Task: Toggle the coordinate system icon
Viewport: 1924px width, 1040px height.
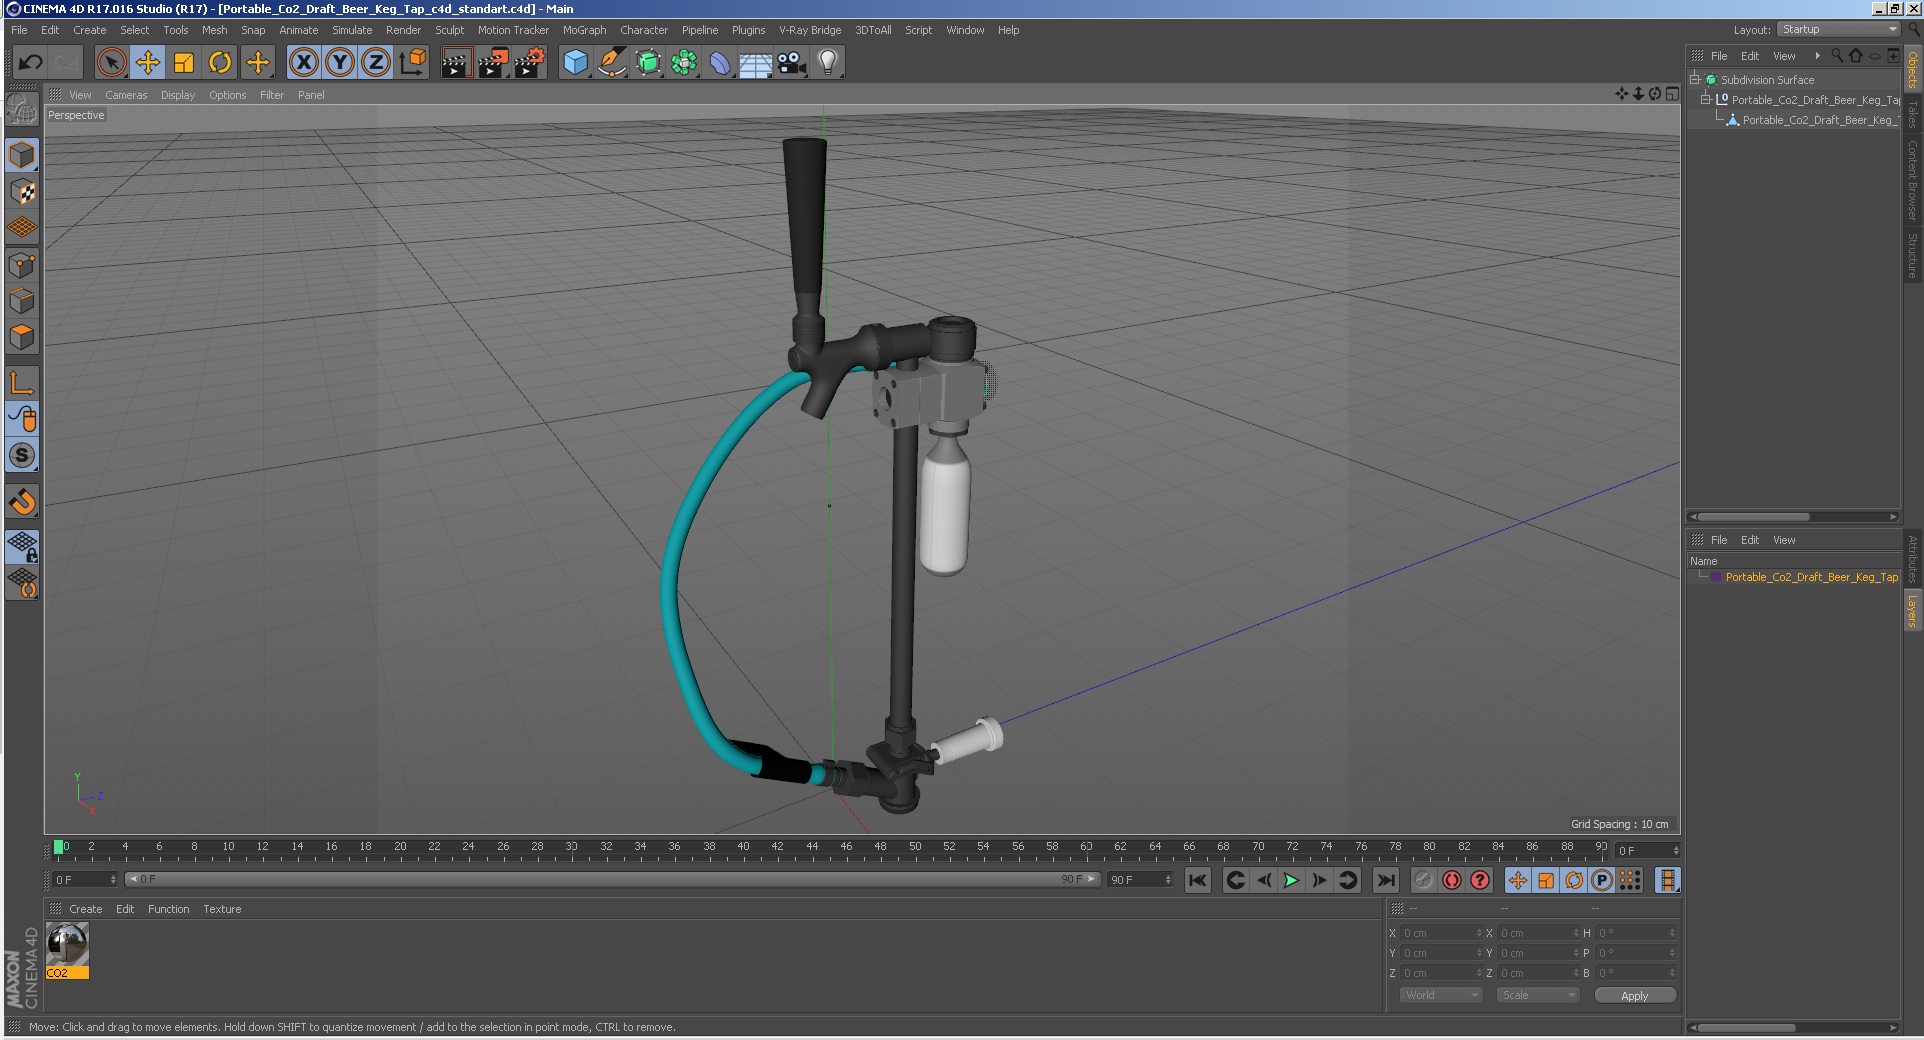Action: click(x=412, y=63)
